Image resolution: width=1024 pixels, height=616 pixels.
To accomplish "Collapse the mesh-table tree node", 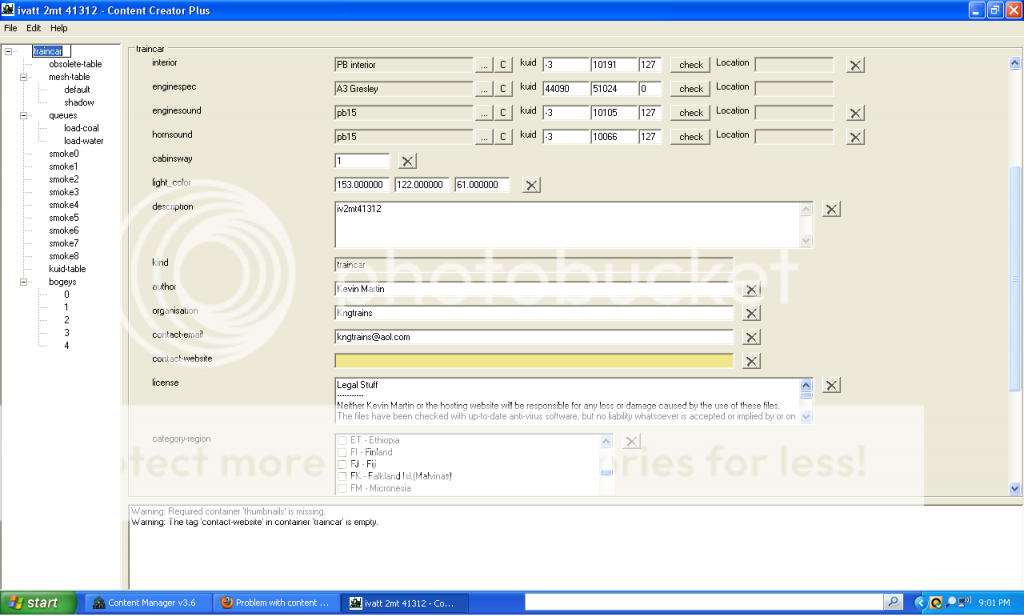I will click(x=23, y=77).
